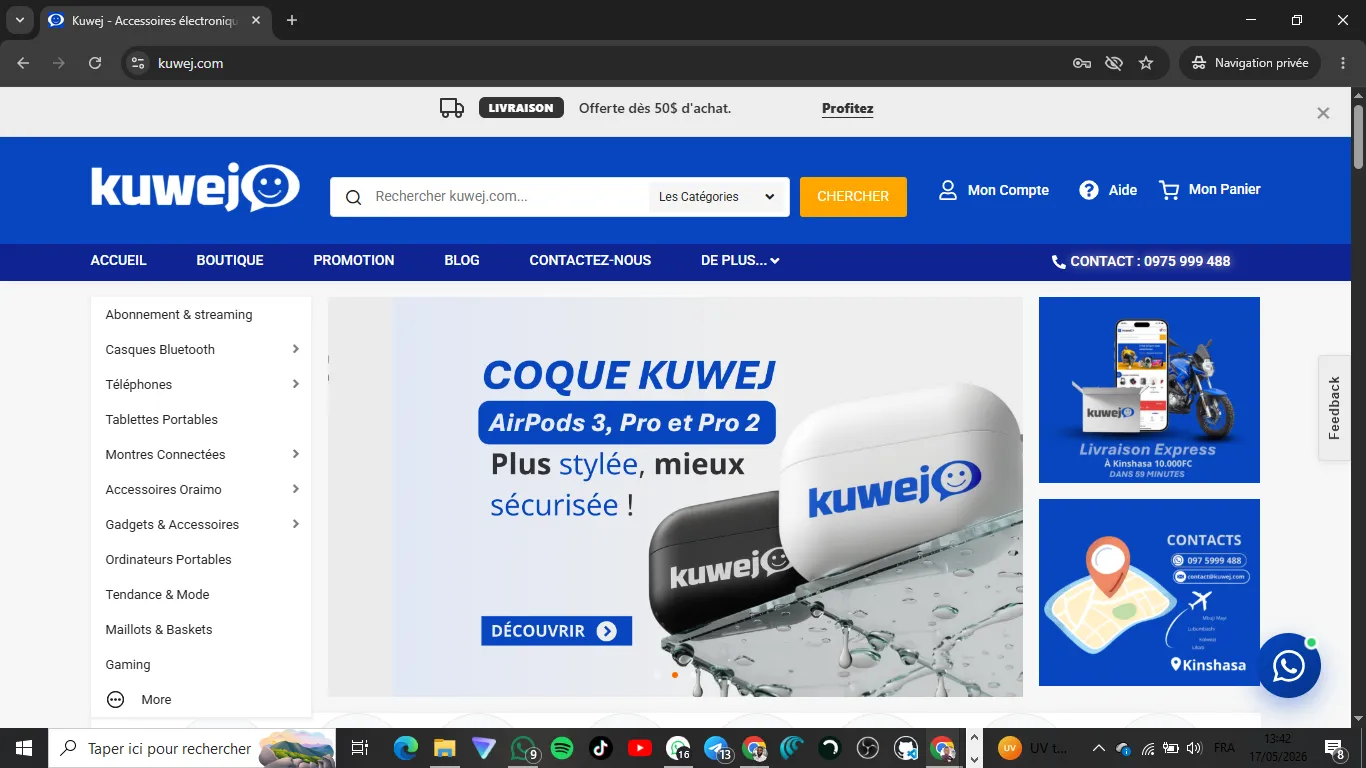
Task: Expand the Téléphones submenu arrow
Action: 296,384
